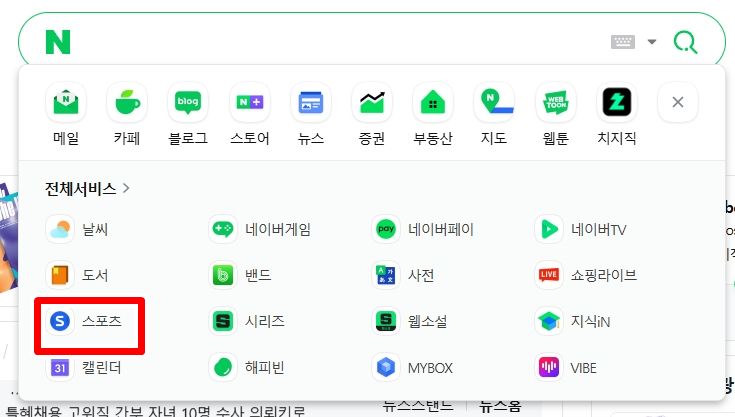The height and width of the screenshot is (417, 735).
Task: Open the 사전 dictionary icon
Action: click(x=386, y=275)
